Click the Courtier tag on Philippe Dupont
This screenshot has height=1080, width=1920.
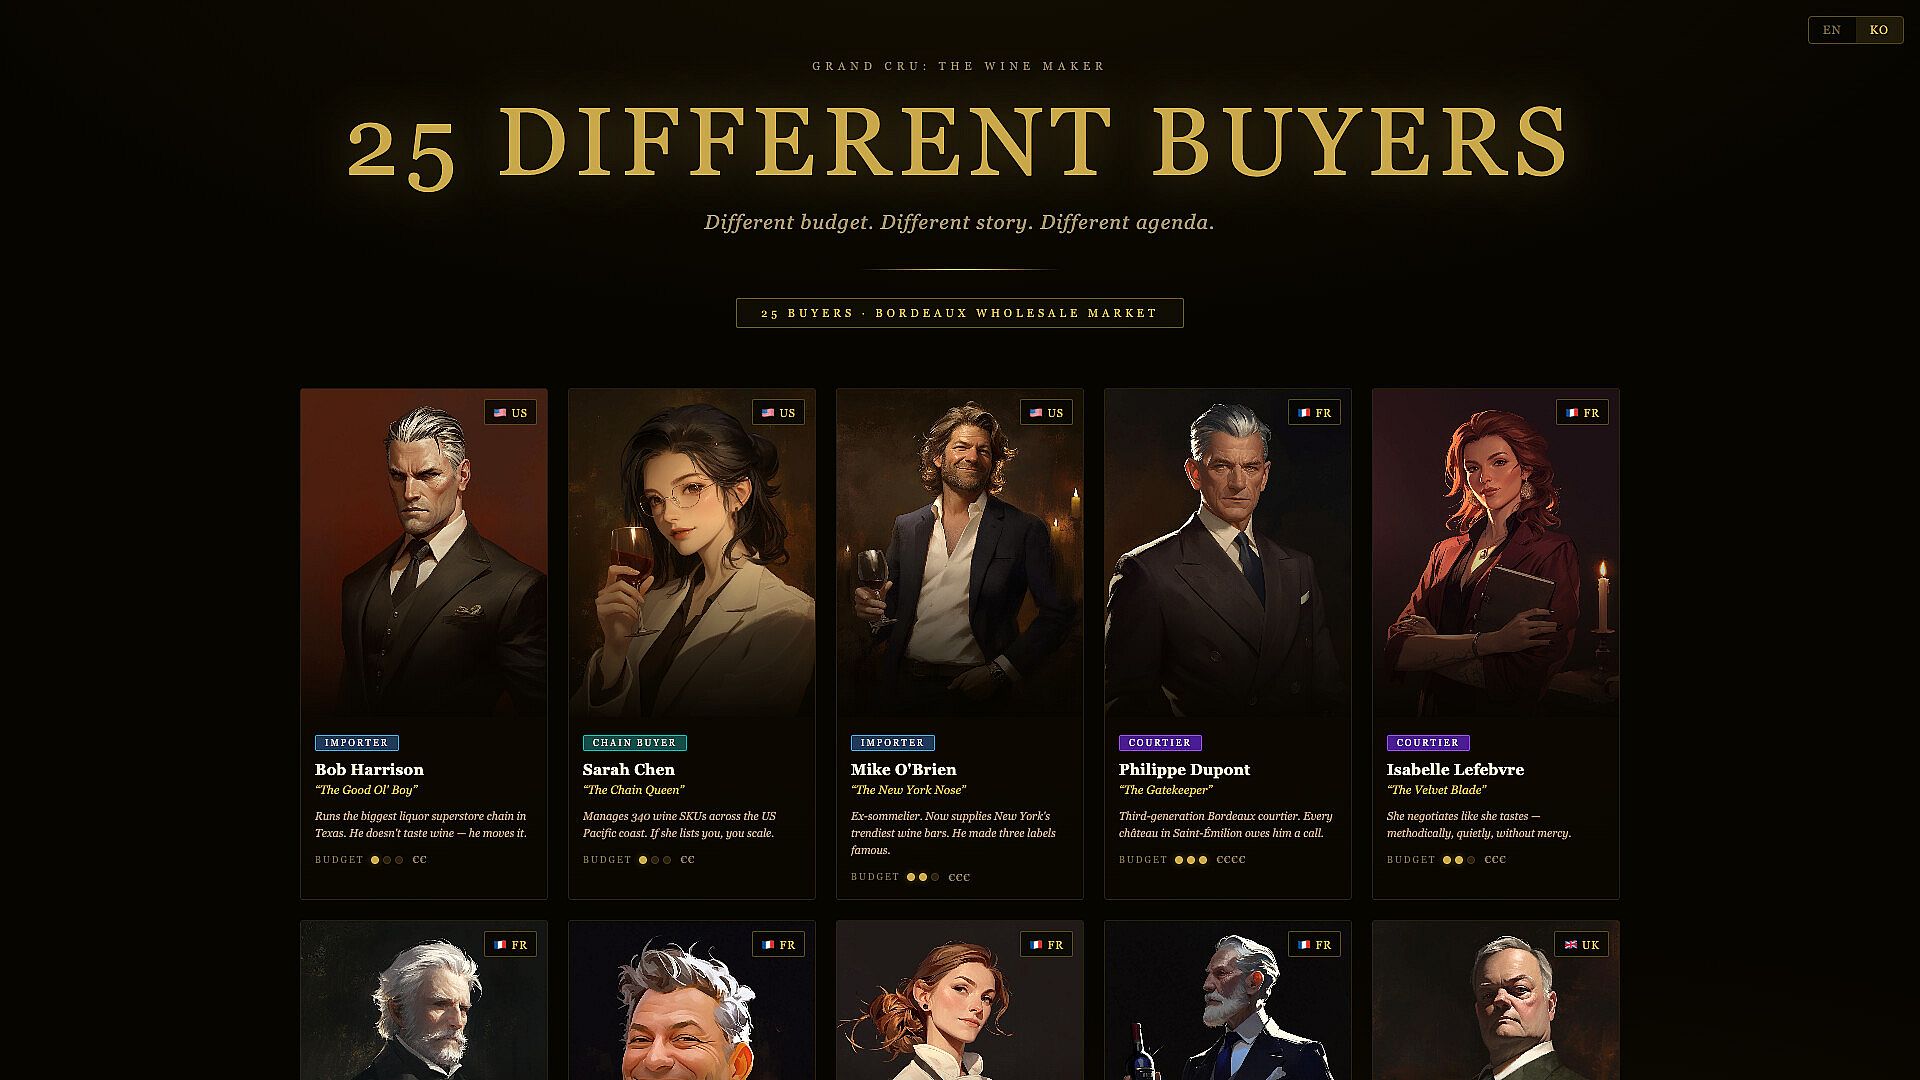click(1160, 743)
